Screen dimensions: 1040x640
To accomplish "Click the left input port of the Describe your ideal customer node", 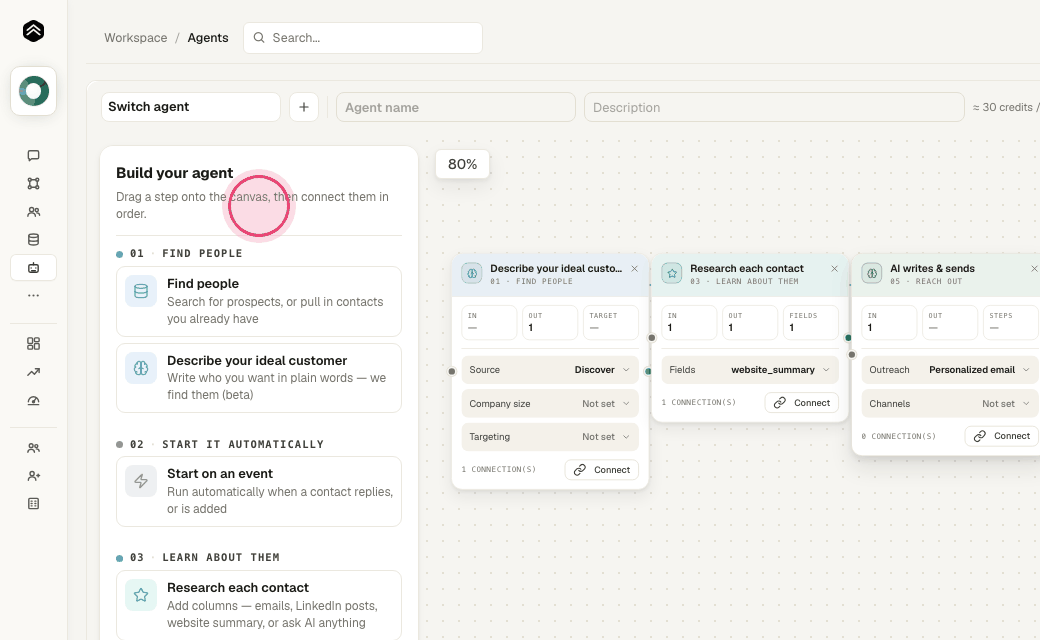I will [x=452, y=371].
